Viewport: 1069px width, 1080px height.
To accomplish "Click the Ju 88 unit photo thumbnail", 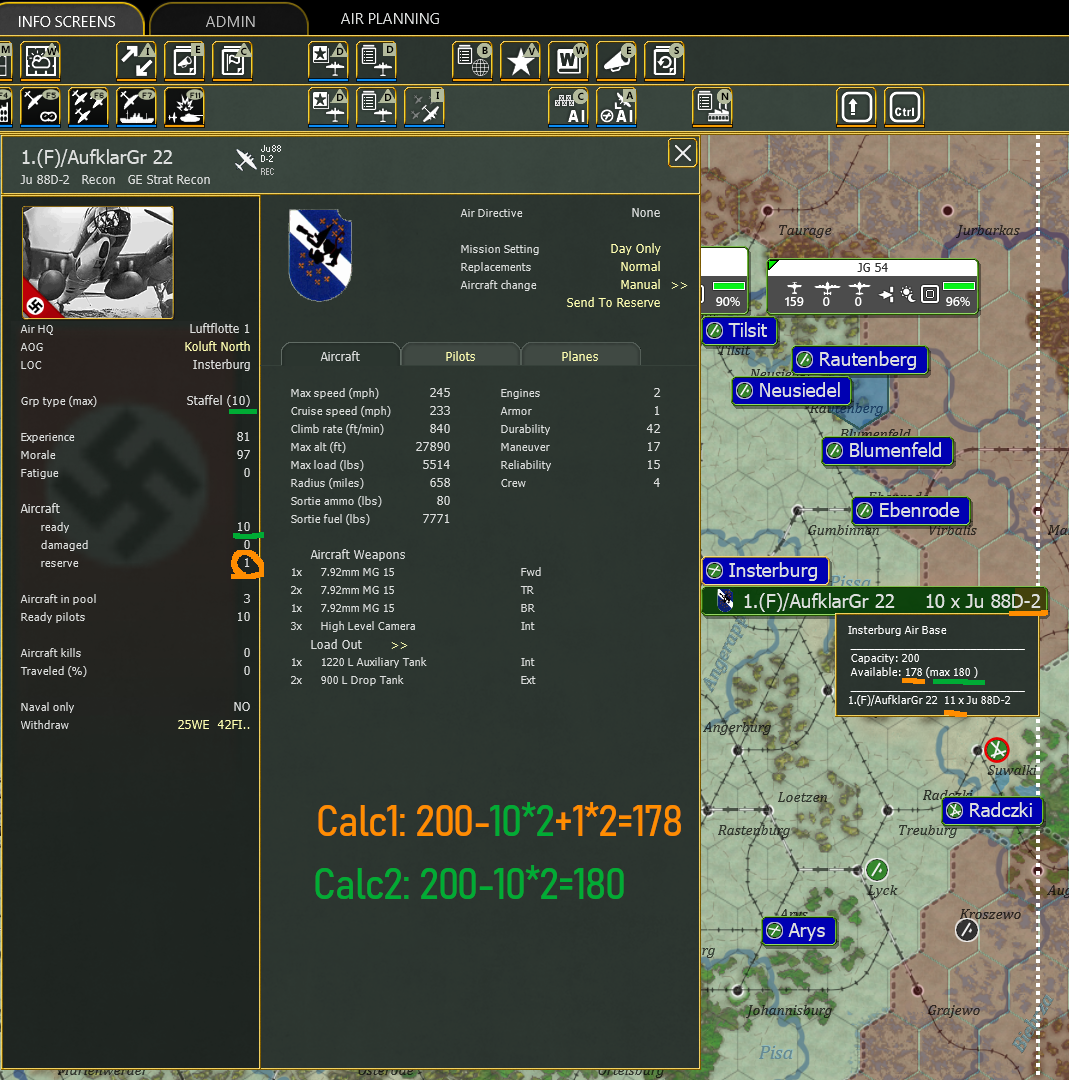I will point(98,262).
